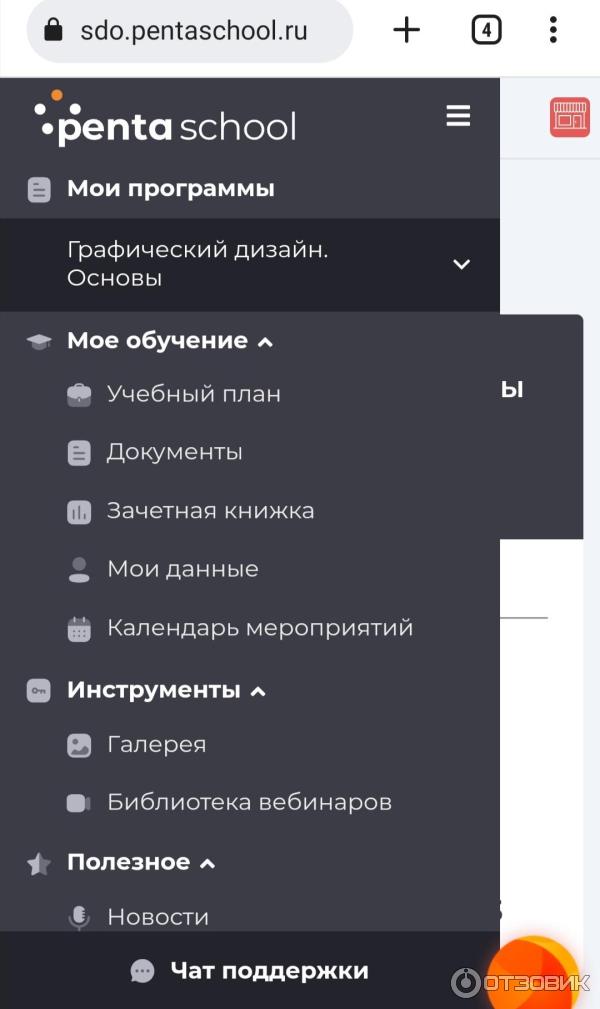This screenshot has width=600, height=1009.
Task: Open the browser tab switcher
Action: (486, 31)
